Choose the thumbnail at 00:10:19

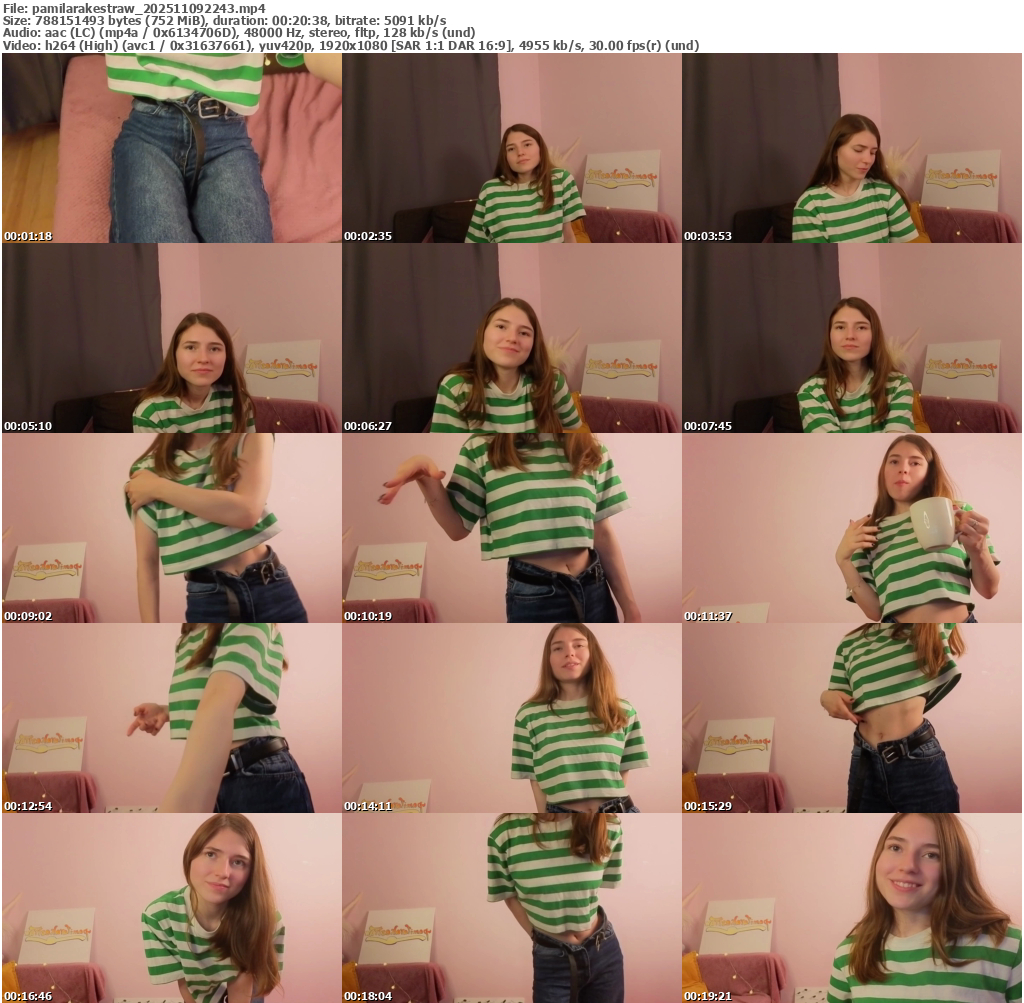511,528
